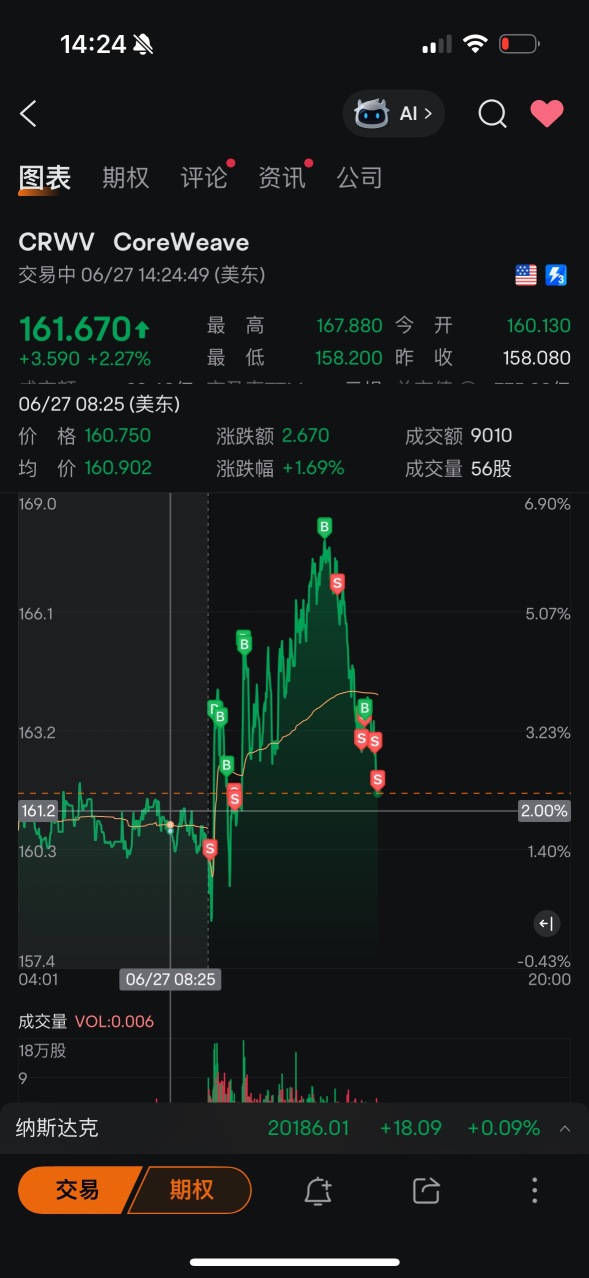Open the 资讯 tab
This screenshot has width=589, height=1278.
[282, 178]
